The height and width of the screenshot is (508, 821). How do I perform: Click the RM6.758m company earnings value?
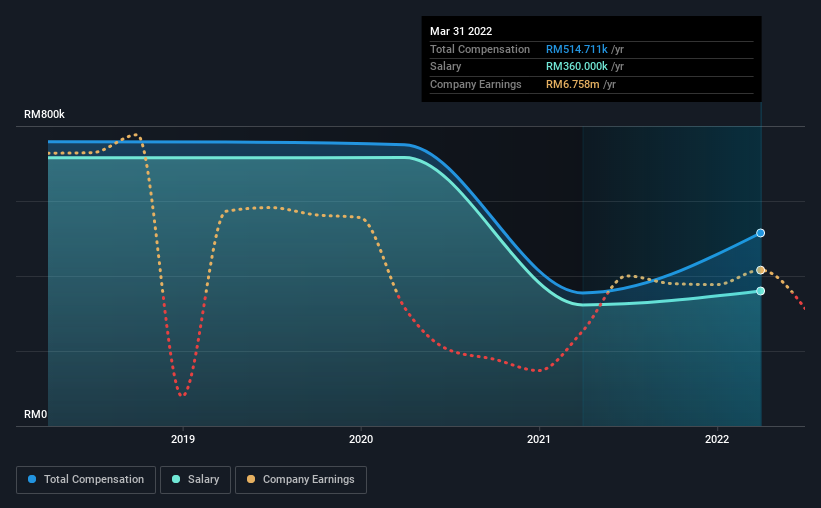(x=572, y=84)
